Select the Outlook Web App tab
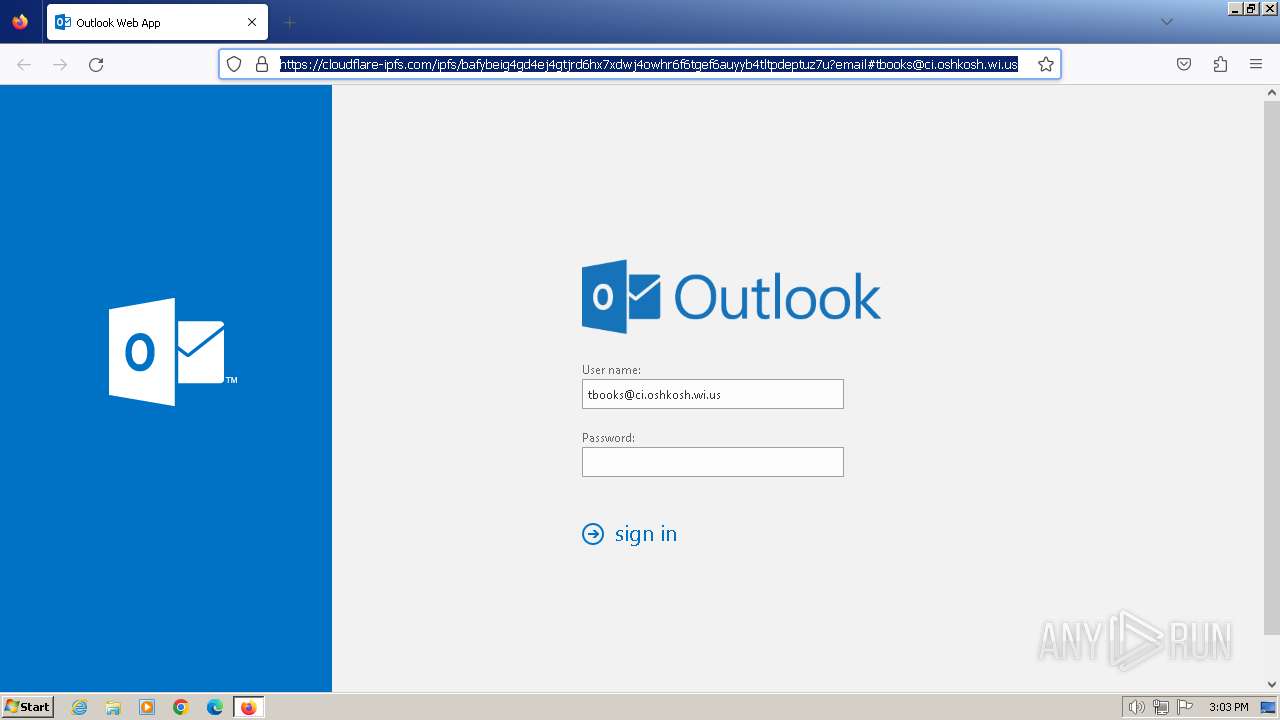 [x=157, y=22]
